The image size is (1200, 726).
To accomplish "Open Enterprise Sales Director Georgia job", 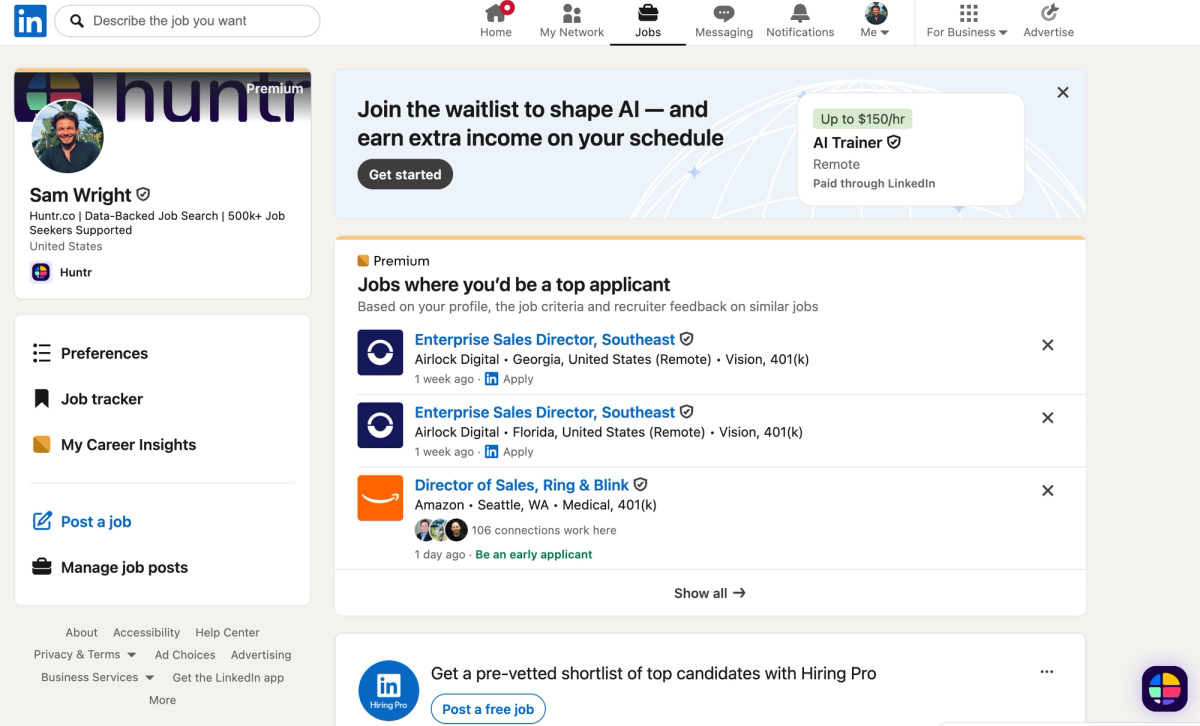I will 545,340.
